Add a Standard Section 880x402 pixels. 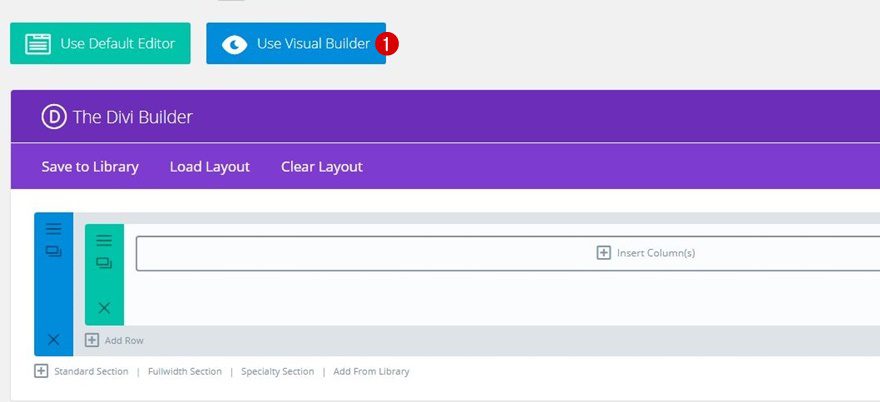(91, 372)
